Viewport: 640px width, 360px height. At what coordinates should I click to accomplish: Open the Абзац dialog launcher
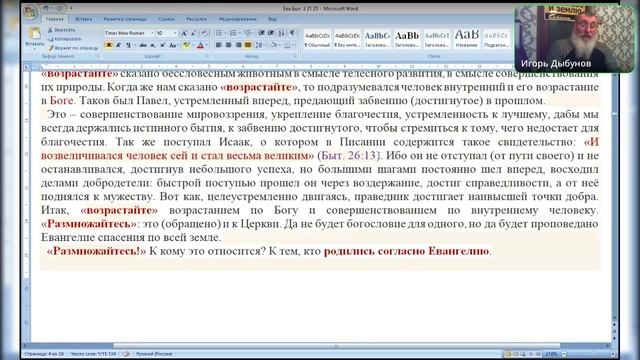295,56
